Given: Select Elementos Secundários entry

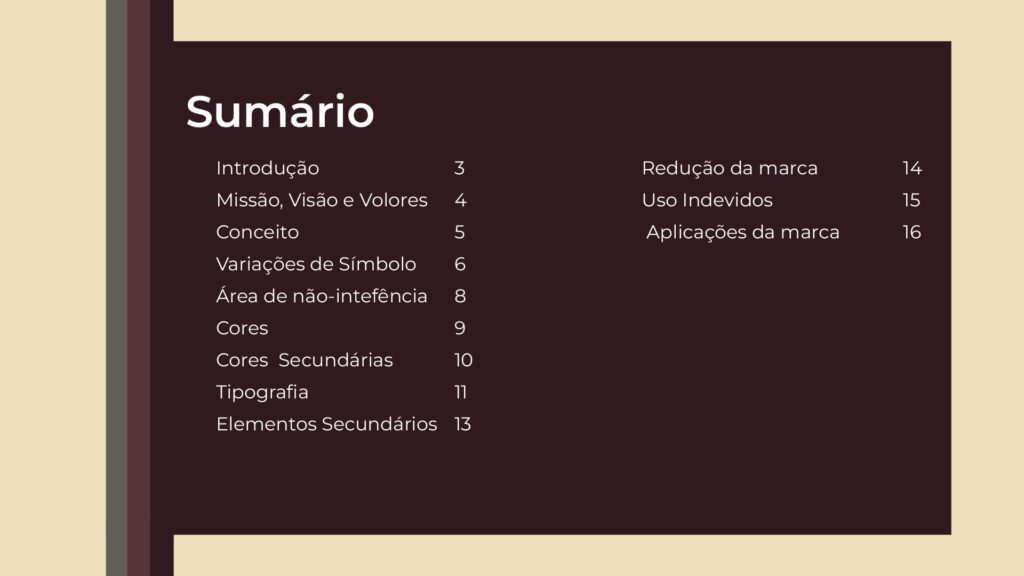Looking at the screenshot, I should [x=327, y=424].
